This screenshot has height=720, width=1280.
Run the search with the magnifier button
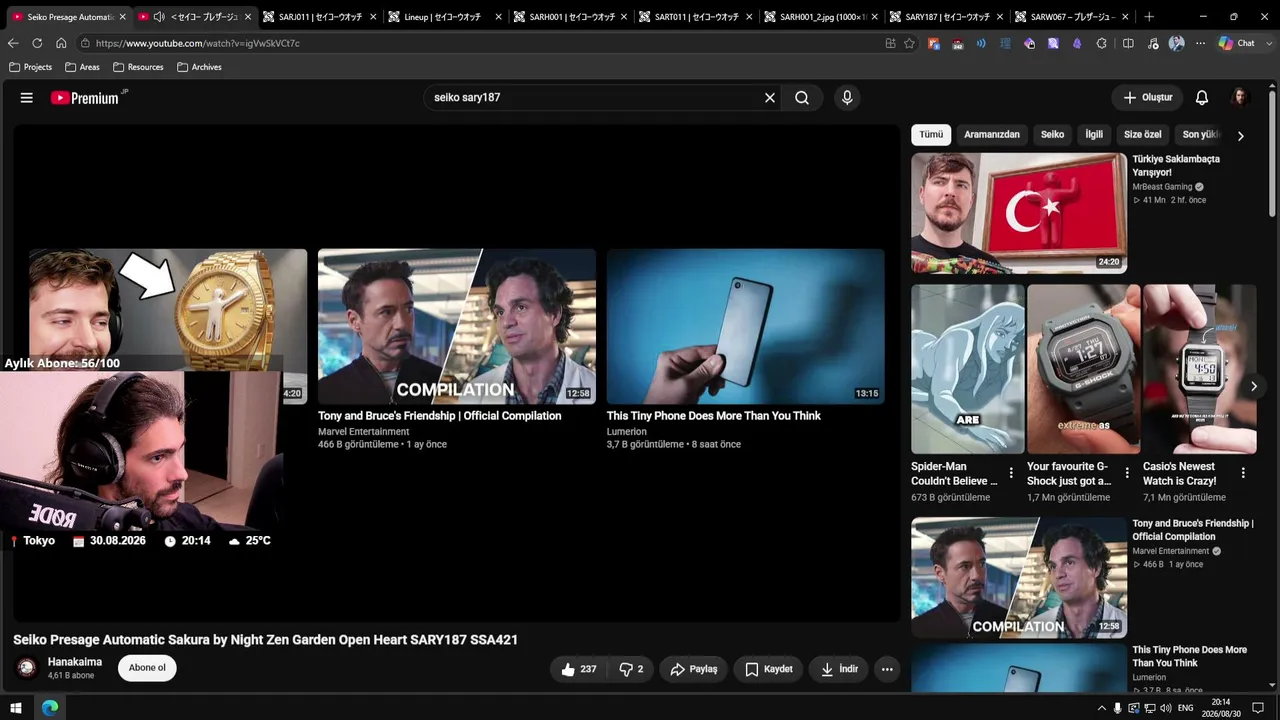(802, 98)
